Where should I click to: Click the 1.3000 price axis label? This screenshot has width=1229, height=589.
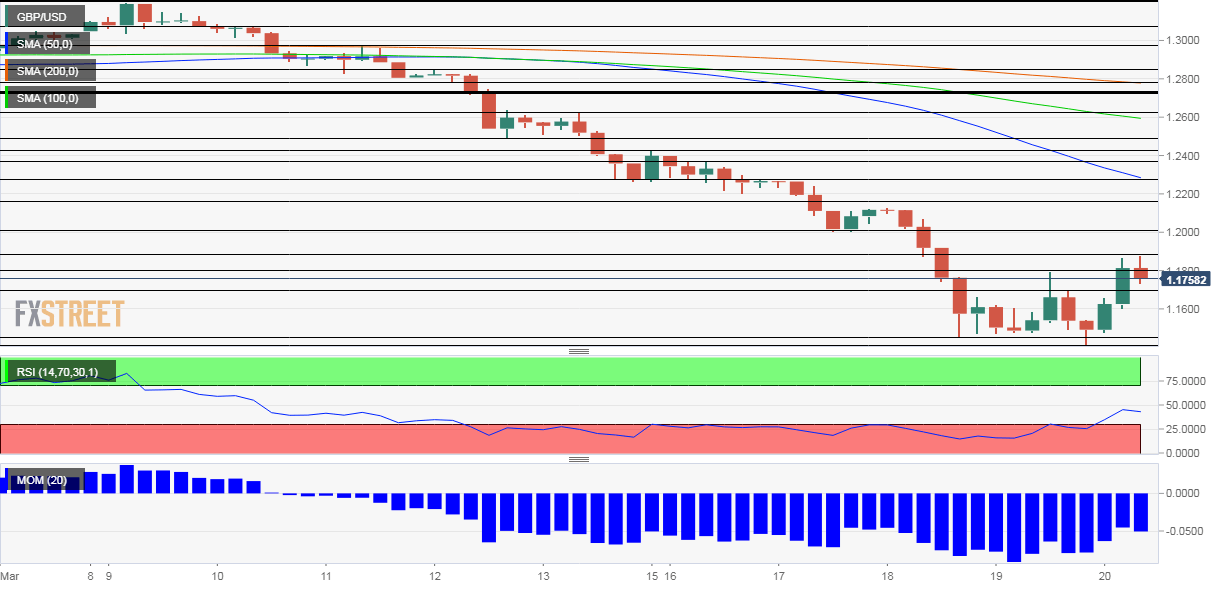[x=1184, y=40]
